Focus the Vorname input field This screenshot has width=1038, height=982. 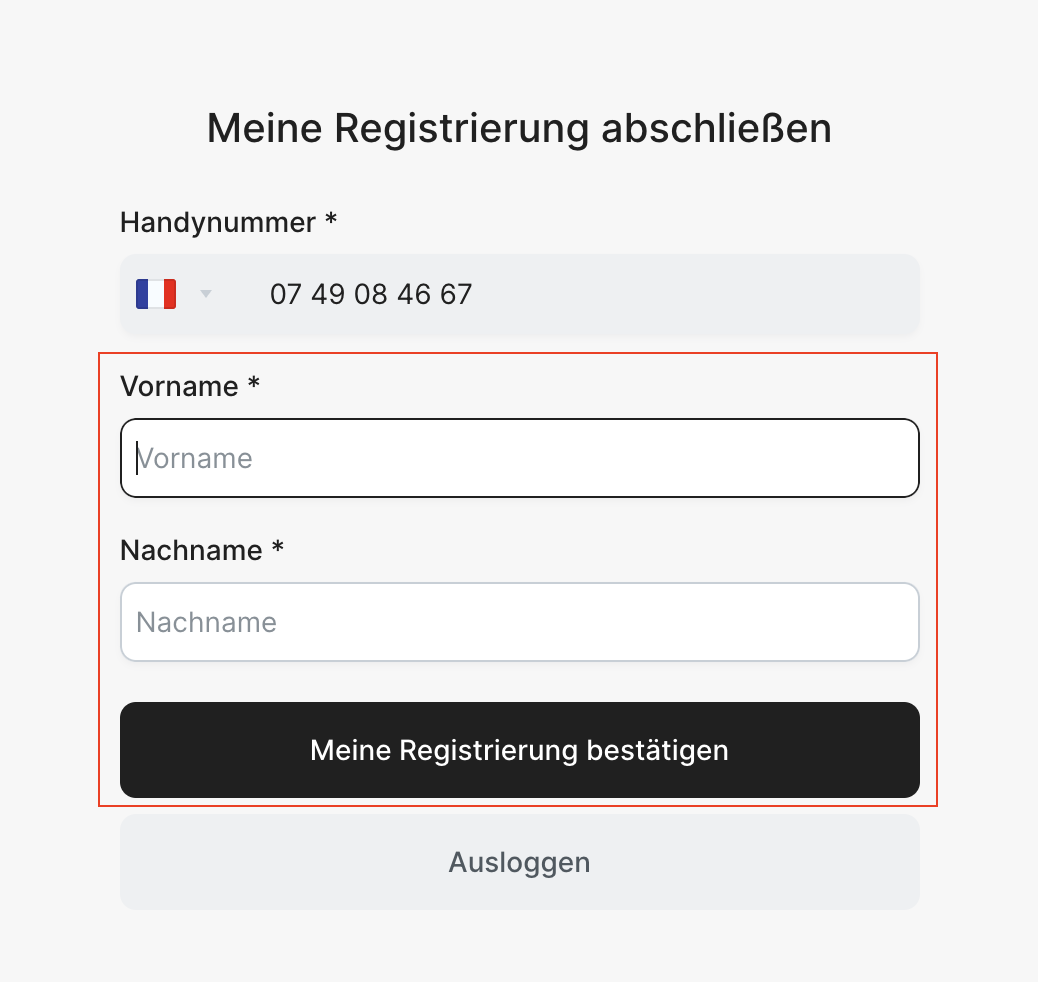(x=519, y=458)
